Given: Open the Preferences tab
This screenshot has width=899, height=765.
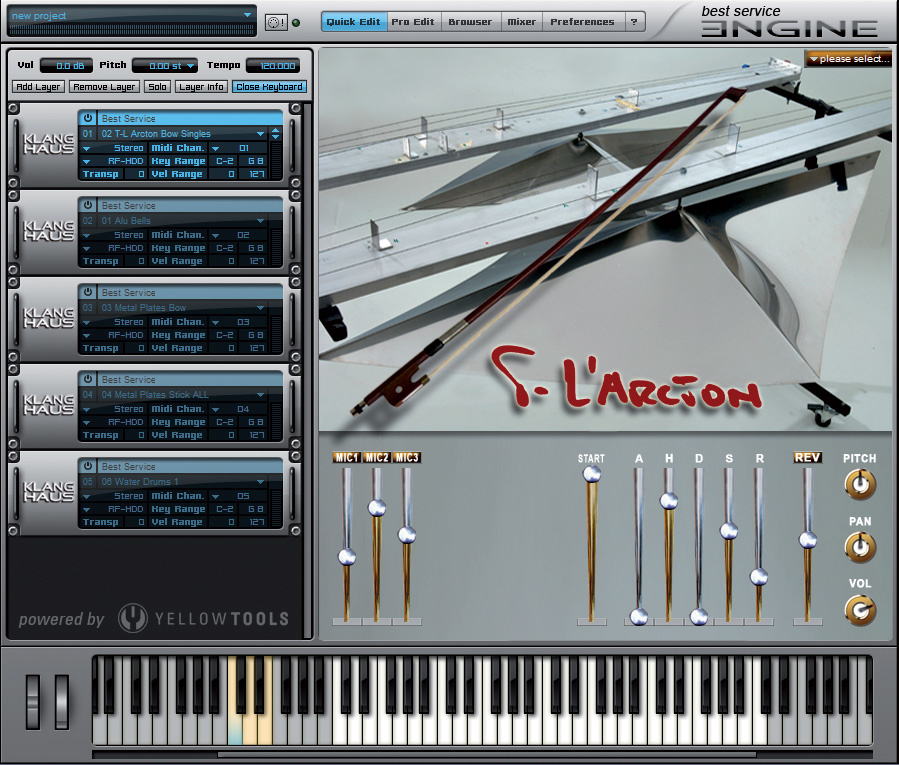Looking at the screenshot, I should tap(582, 22).
